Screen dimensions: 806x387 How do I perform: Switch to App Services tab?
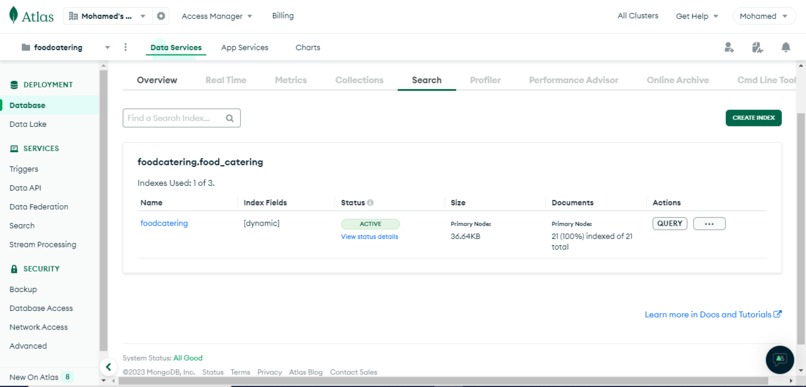tap(245, 47)
